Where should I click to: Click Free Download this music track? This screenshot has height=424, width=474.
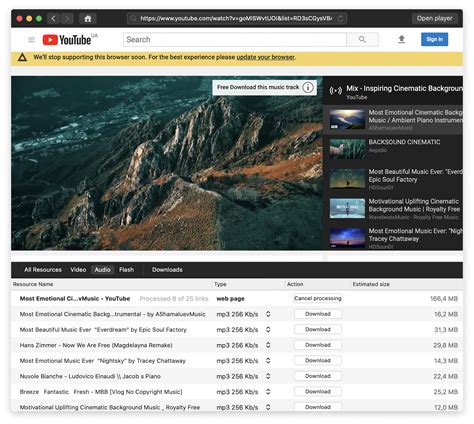pyautogui.click(x=258, y=87)
